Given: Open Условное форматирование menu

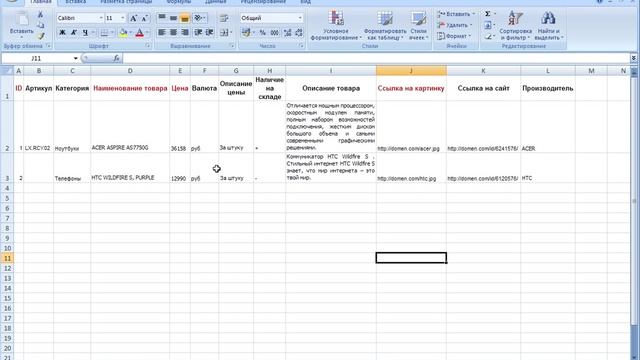Looking at the screenshot, I should (x=336, y=25).
